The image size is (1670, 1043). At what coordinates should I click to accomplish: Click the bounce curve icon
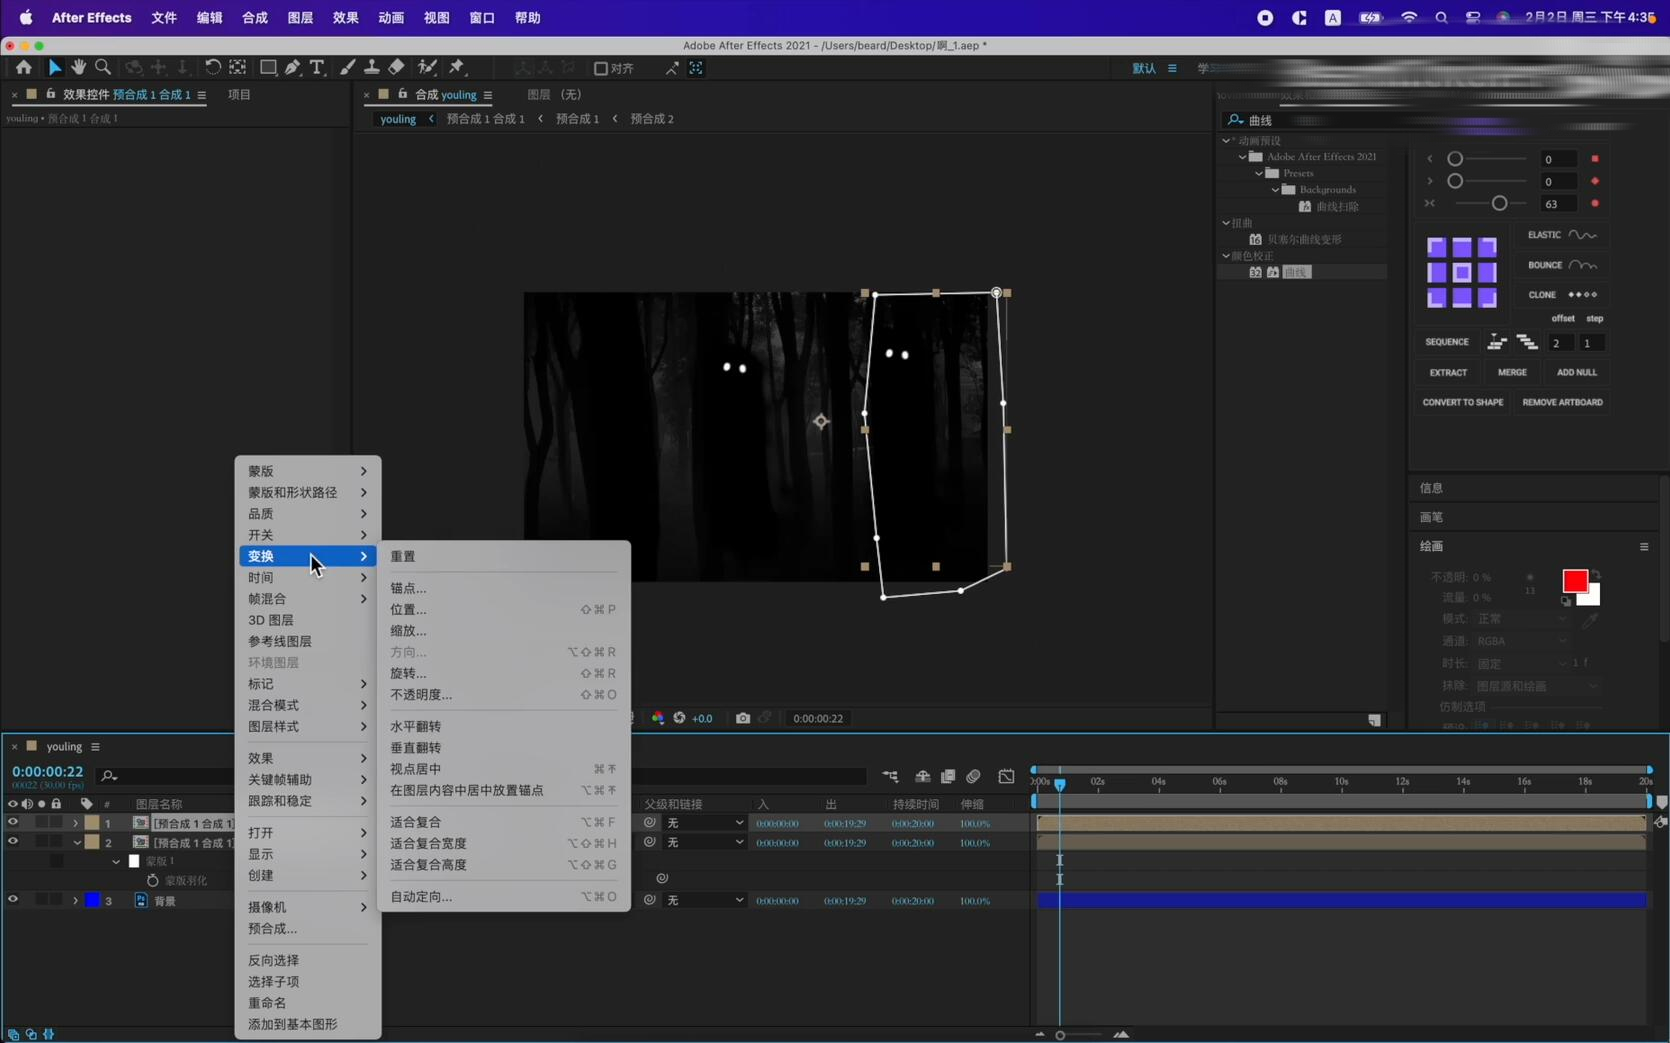1582,265
